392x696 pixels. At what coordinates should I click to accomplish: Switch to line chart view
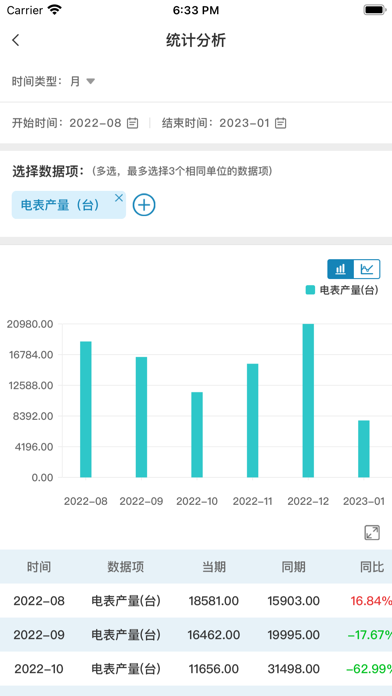click(x=367, y=269)
